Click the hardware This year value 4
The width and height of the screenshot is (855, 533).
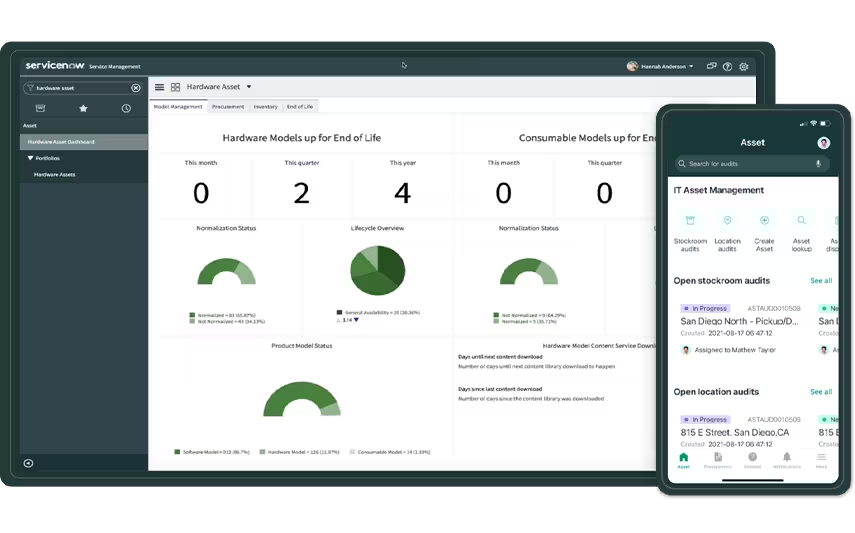click(x=402, y=193)
